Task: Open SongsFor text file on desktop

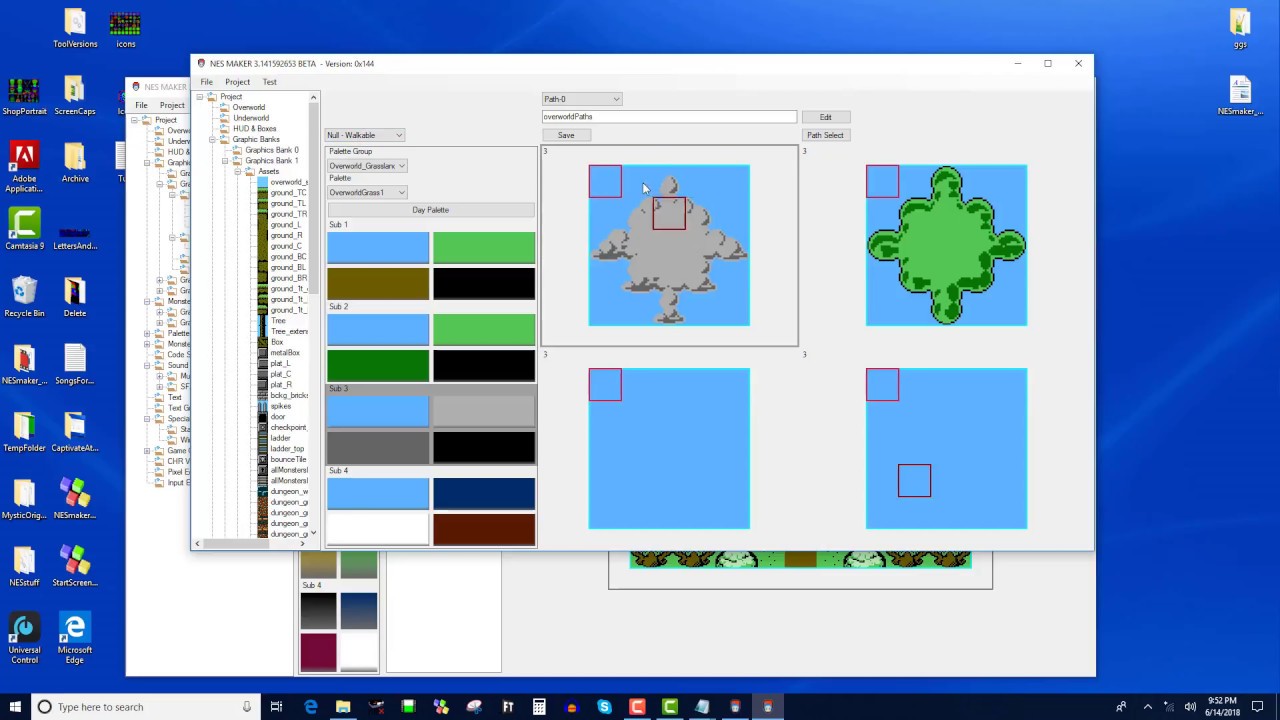Action: tap(75, 364)
